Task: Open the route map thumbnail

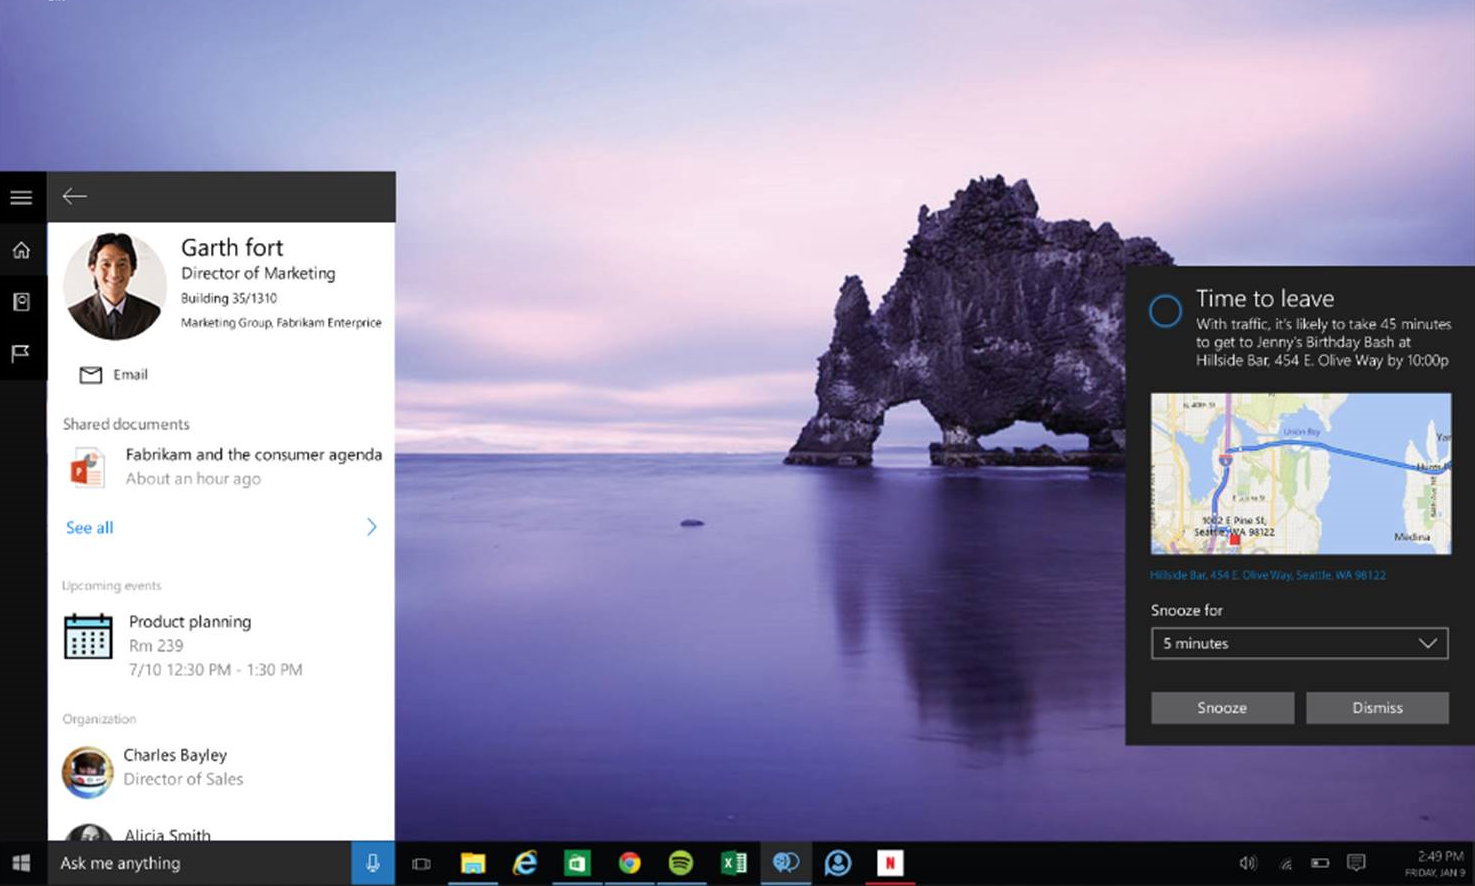Action: click(x=1300, y=473)
